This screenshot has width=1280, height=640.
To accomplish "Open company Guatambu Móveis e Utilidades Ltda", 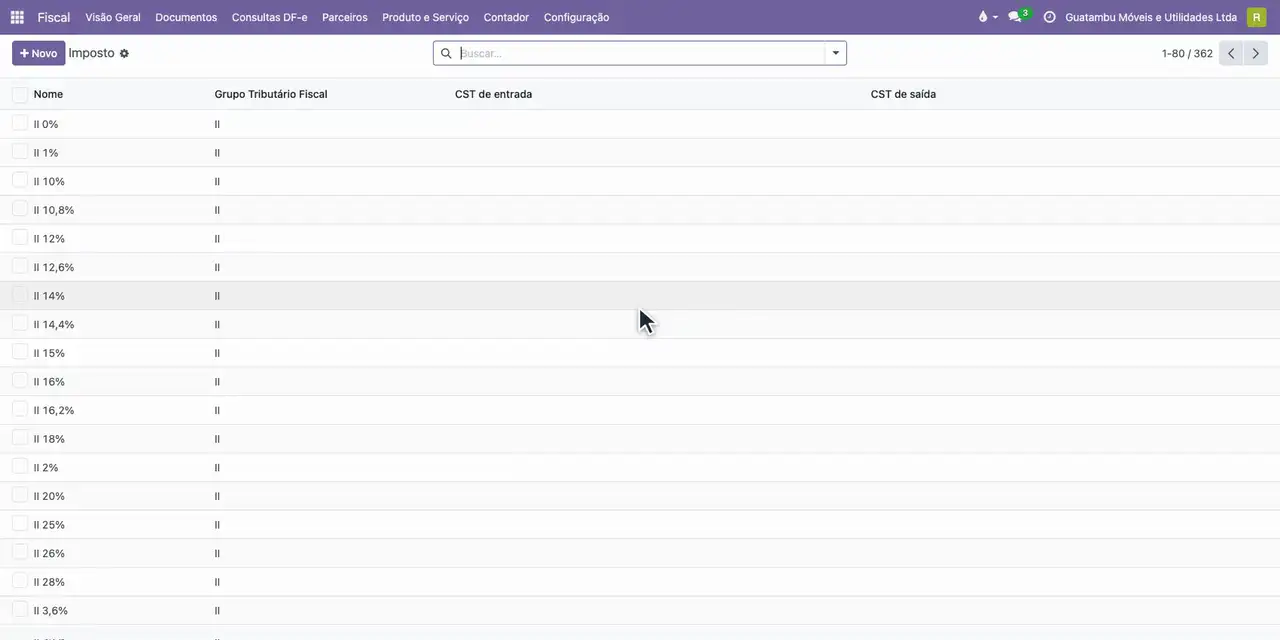I will point(1150,17).
